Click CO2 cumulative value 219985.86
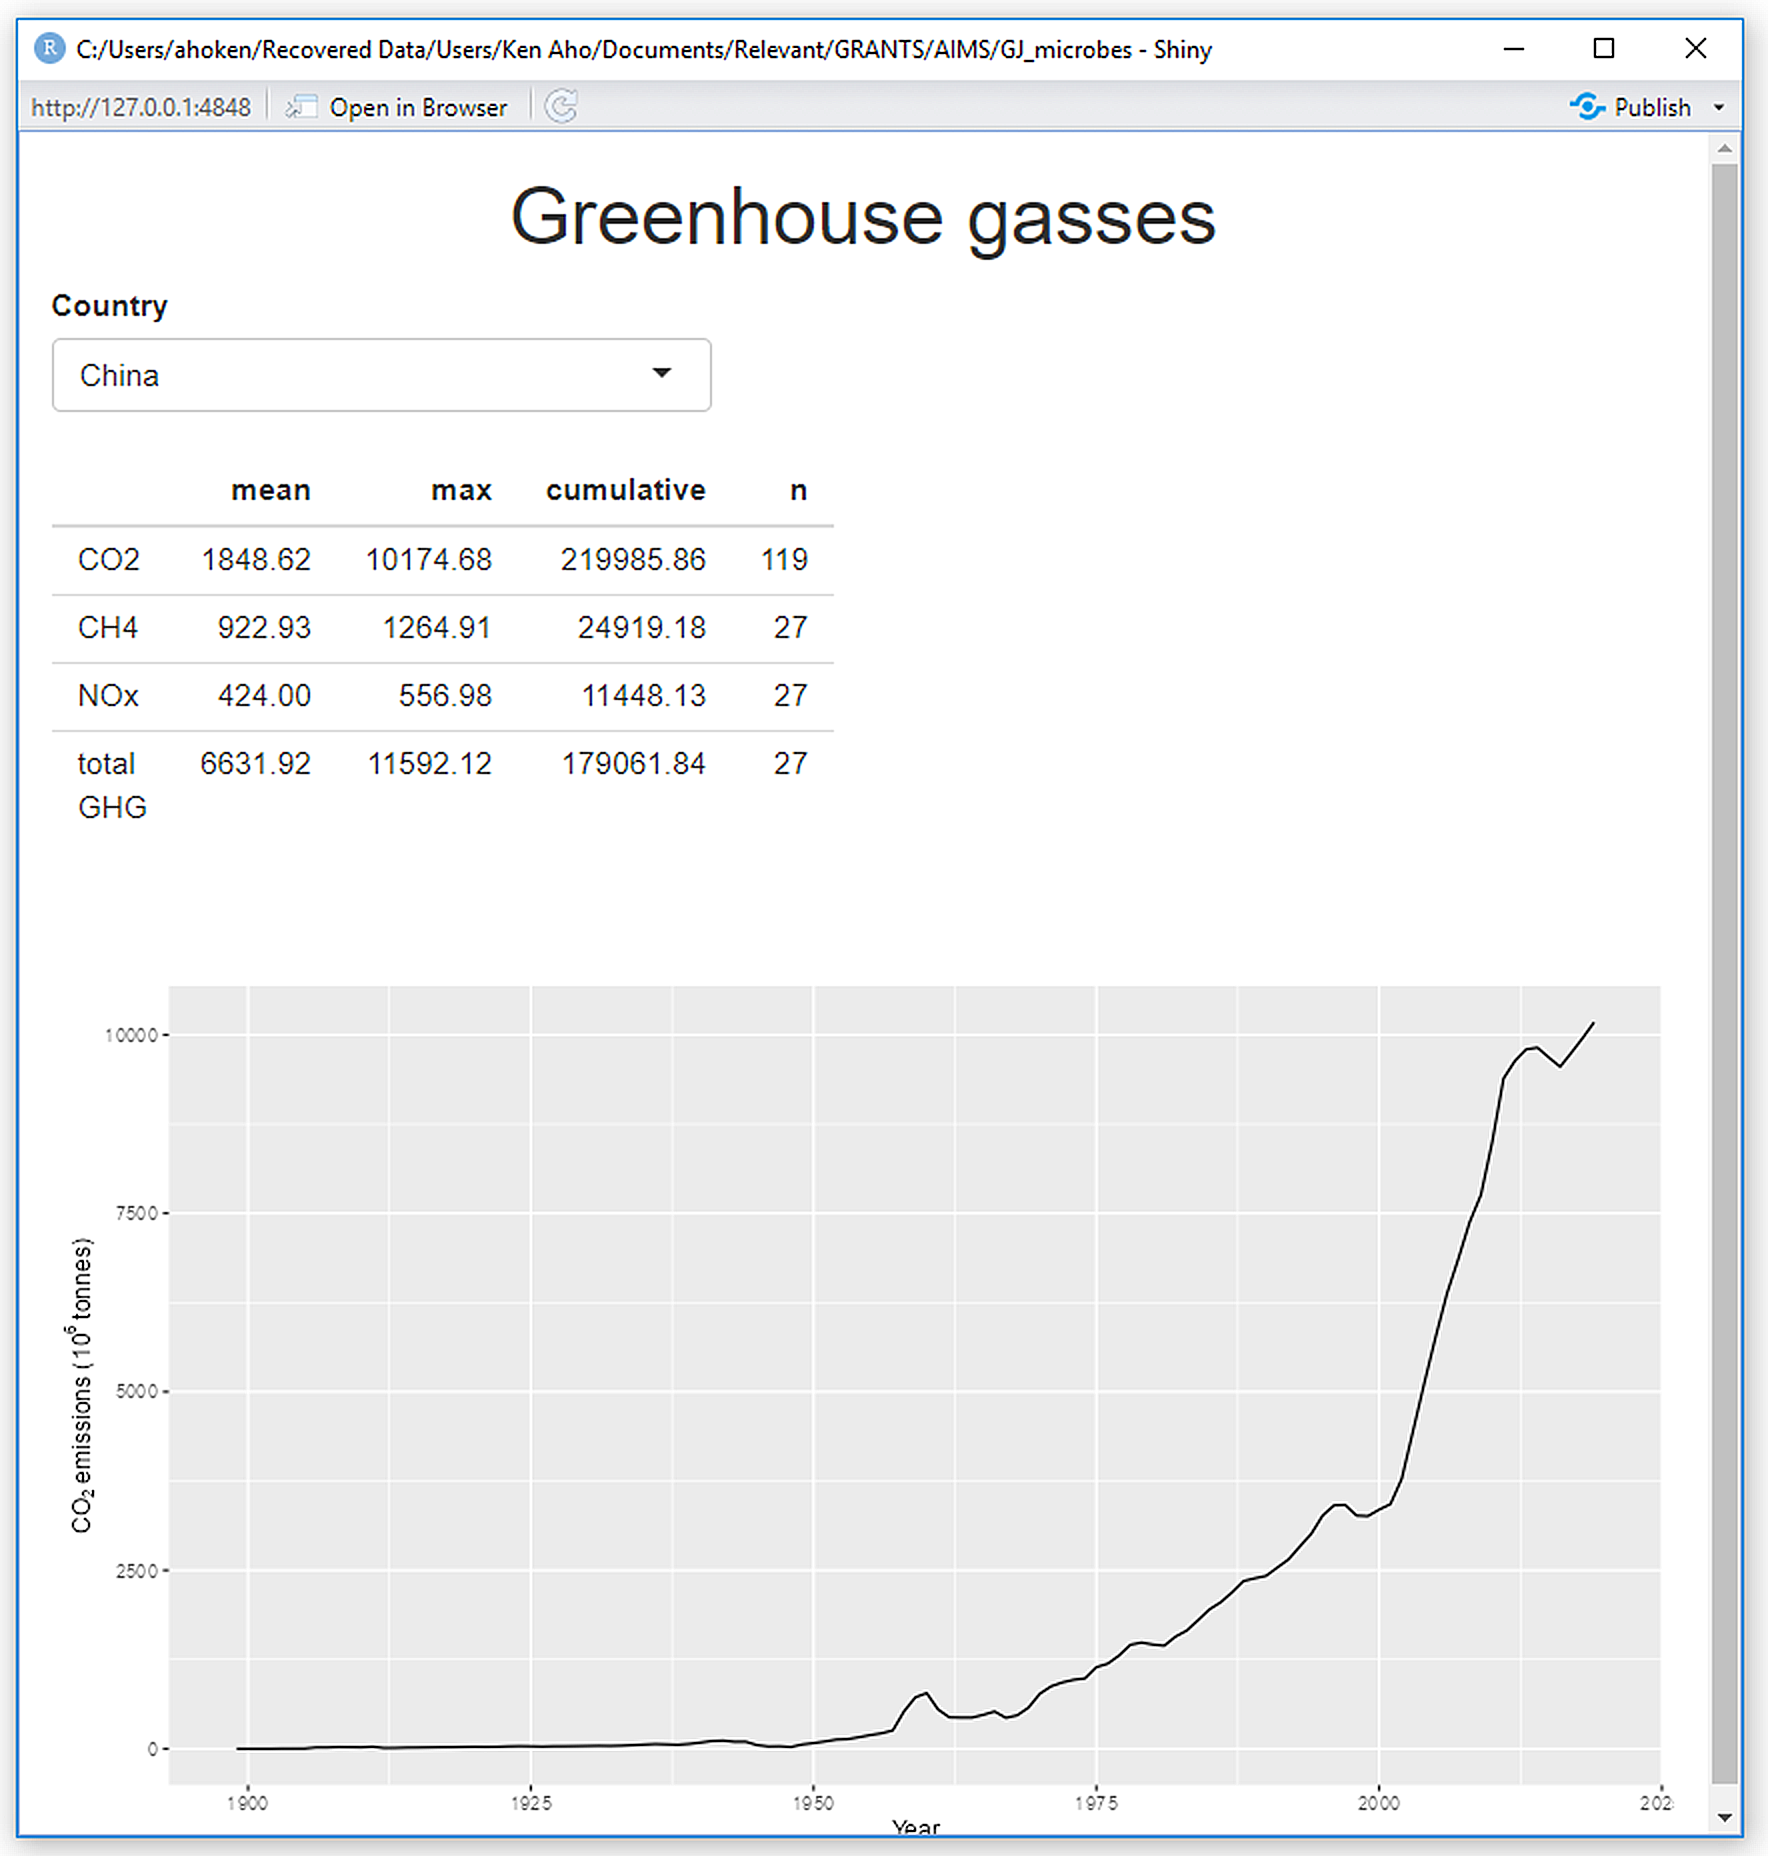The width and height of the screenshot is (1768, 1856). pos(633,559)
